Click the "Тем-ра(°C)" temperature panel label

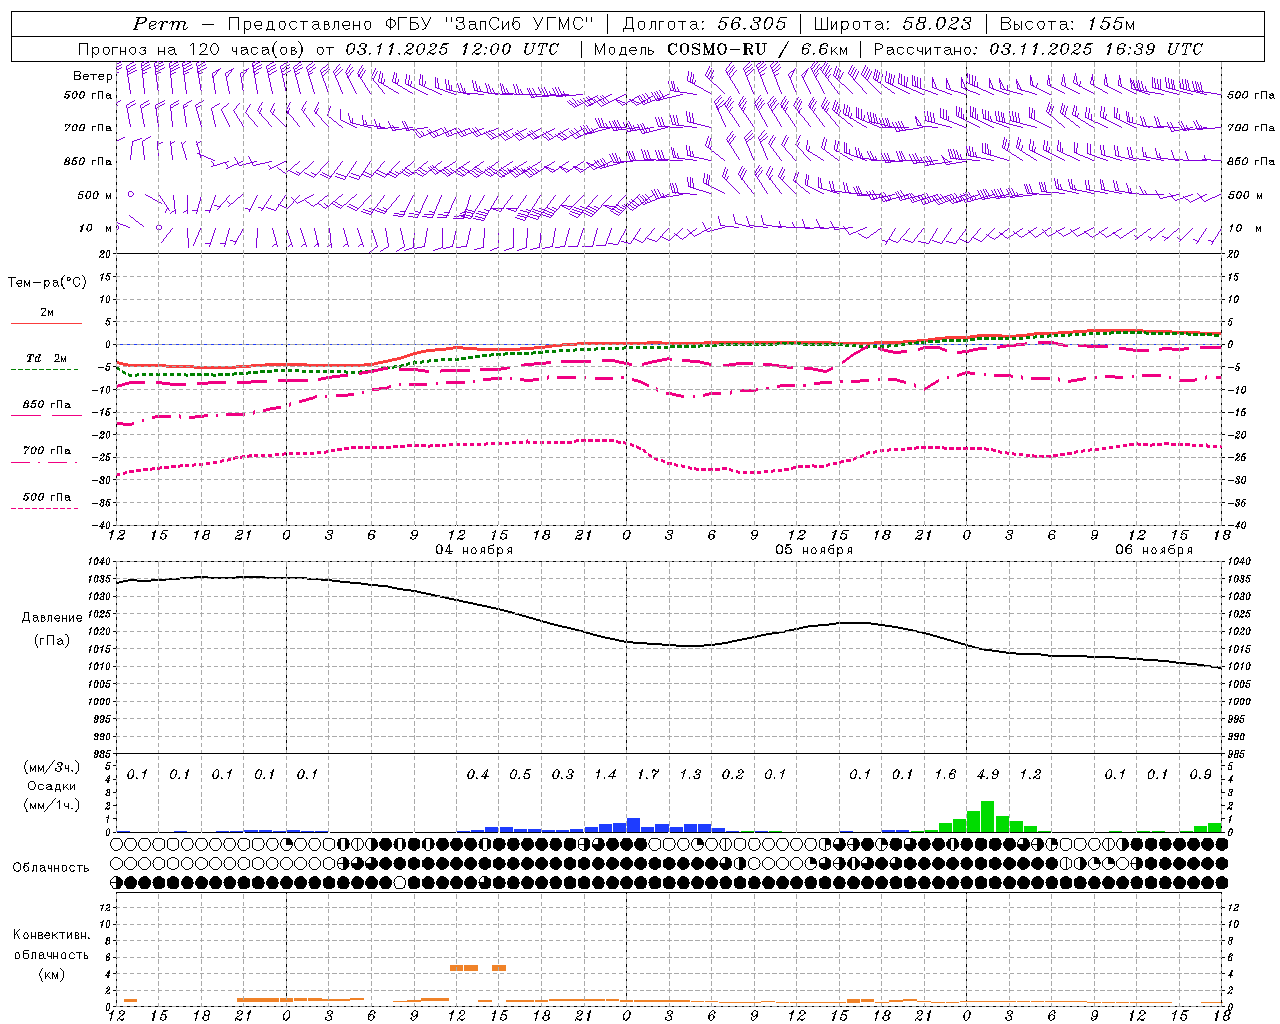tap(47, 283)
